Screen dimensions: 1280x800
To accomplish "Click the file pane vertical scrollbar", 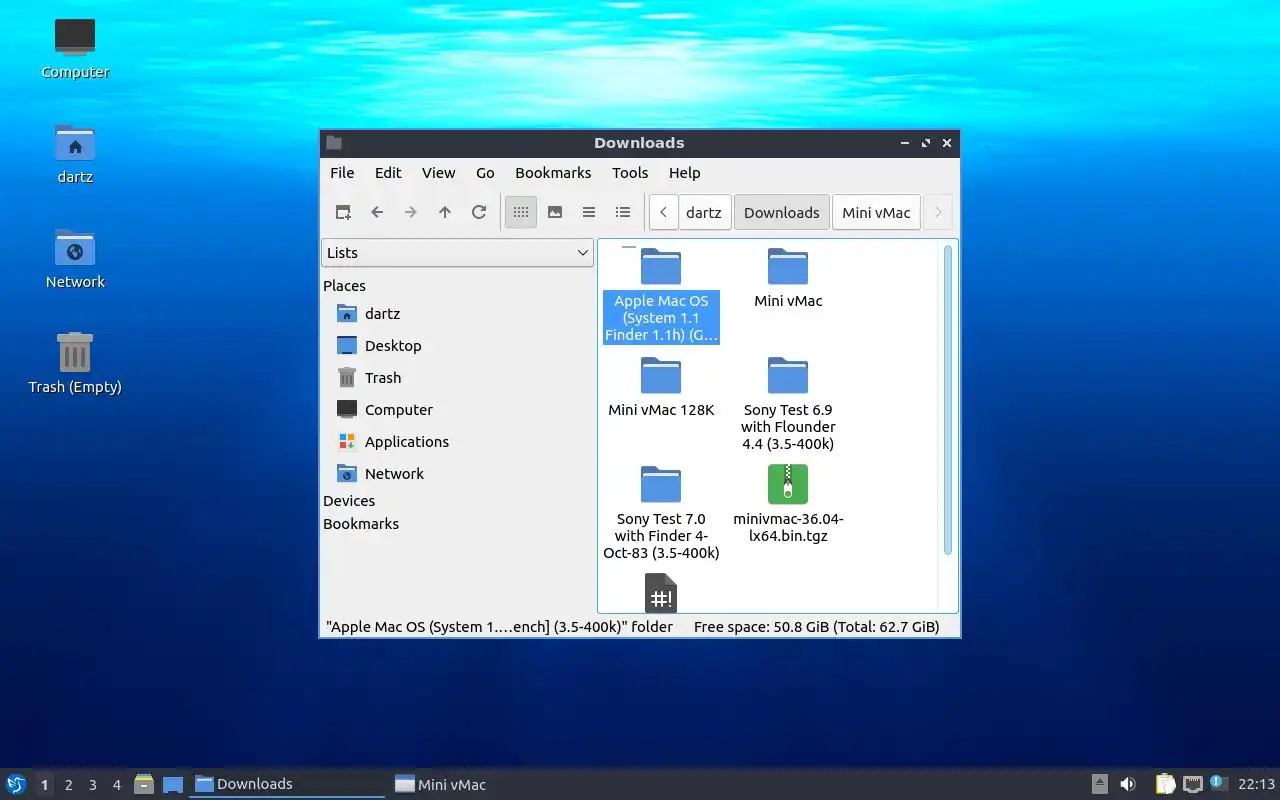I will click(x=948, y=400).
